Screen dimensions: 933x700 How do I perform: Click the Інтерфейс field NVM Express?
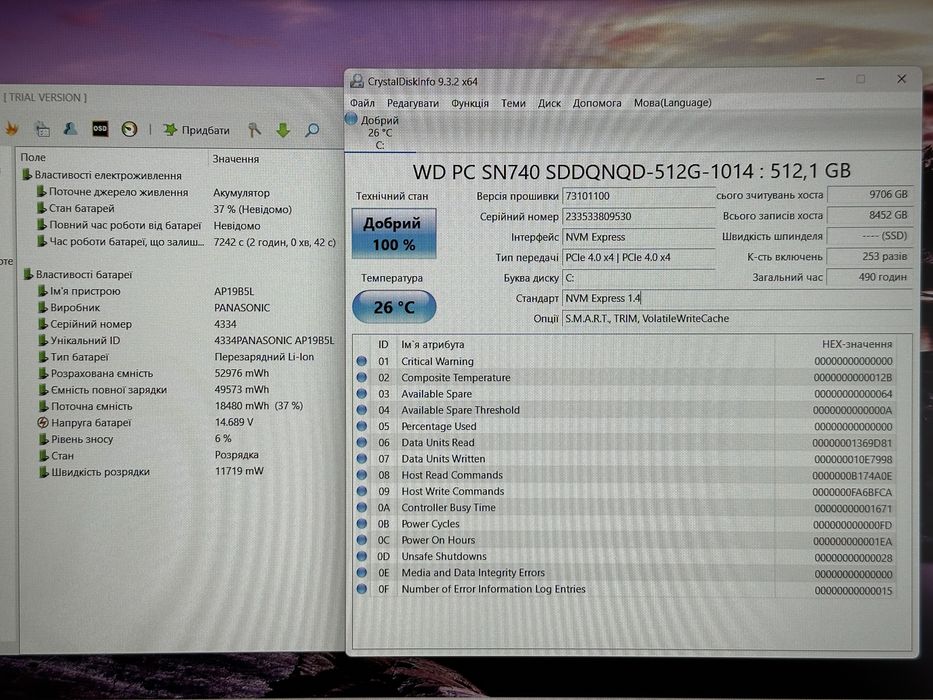pyautogui.click(x=638, y=237)
